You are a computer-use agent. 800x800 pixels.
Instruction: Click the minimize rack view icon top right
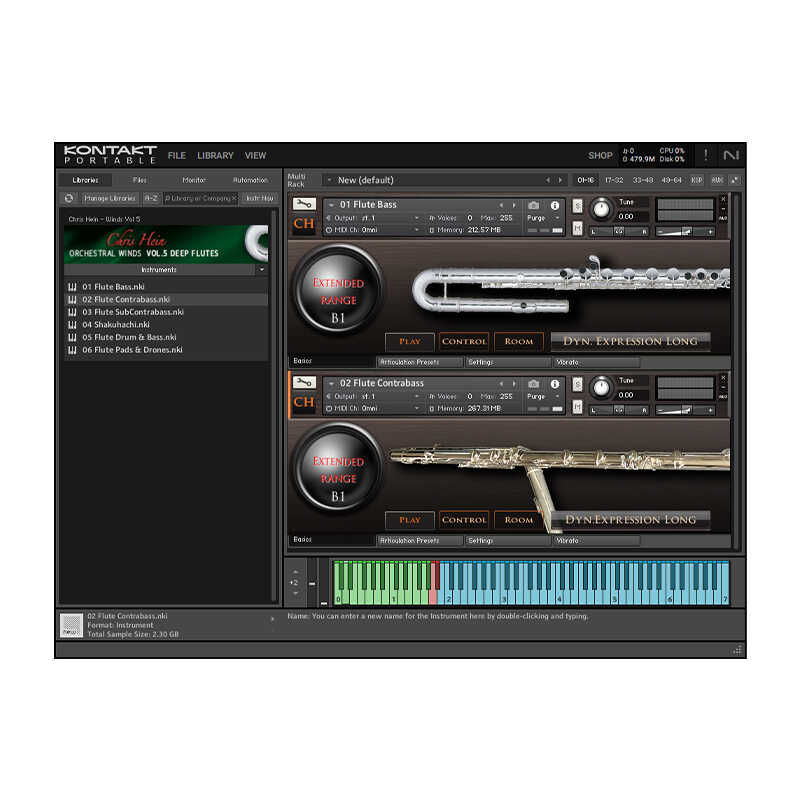(x=735, y=180)
